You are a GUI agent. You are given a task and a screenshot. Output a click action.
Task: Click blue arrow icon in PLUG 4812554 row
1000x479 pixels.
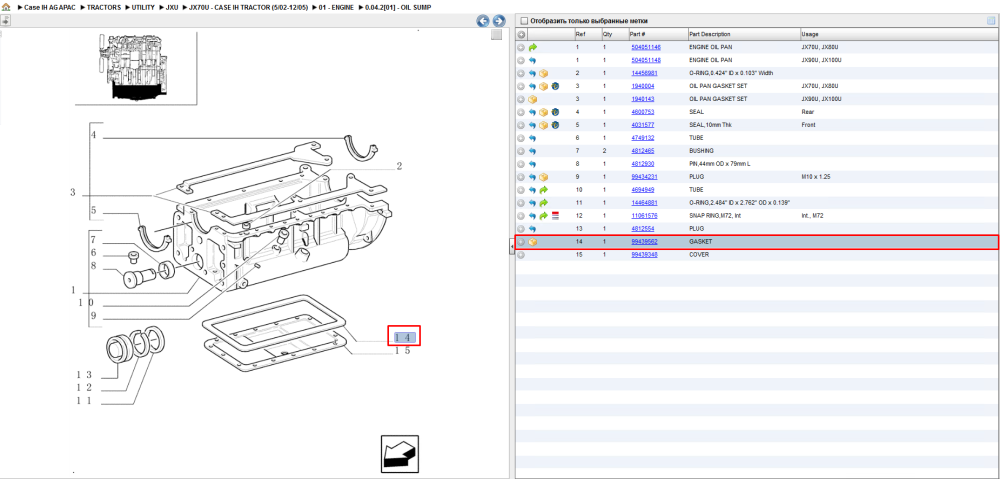point(533,228)
